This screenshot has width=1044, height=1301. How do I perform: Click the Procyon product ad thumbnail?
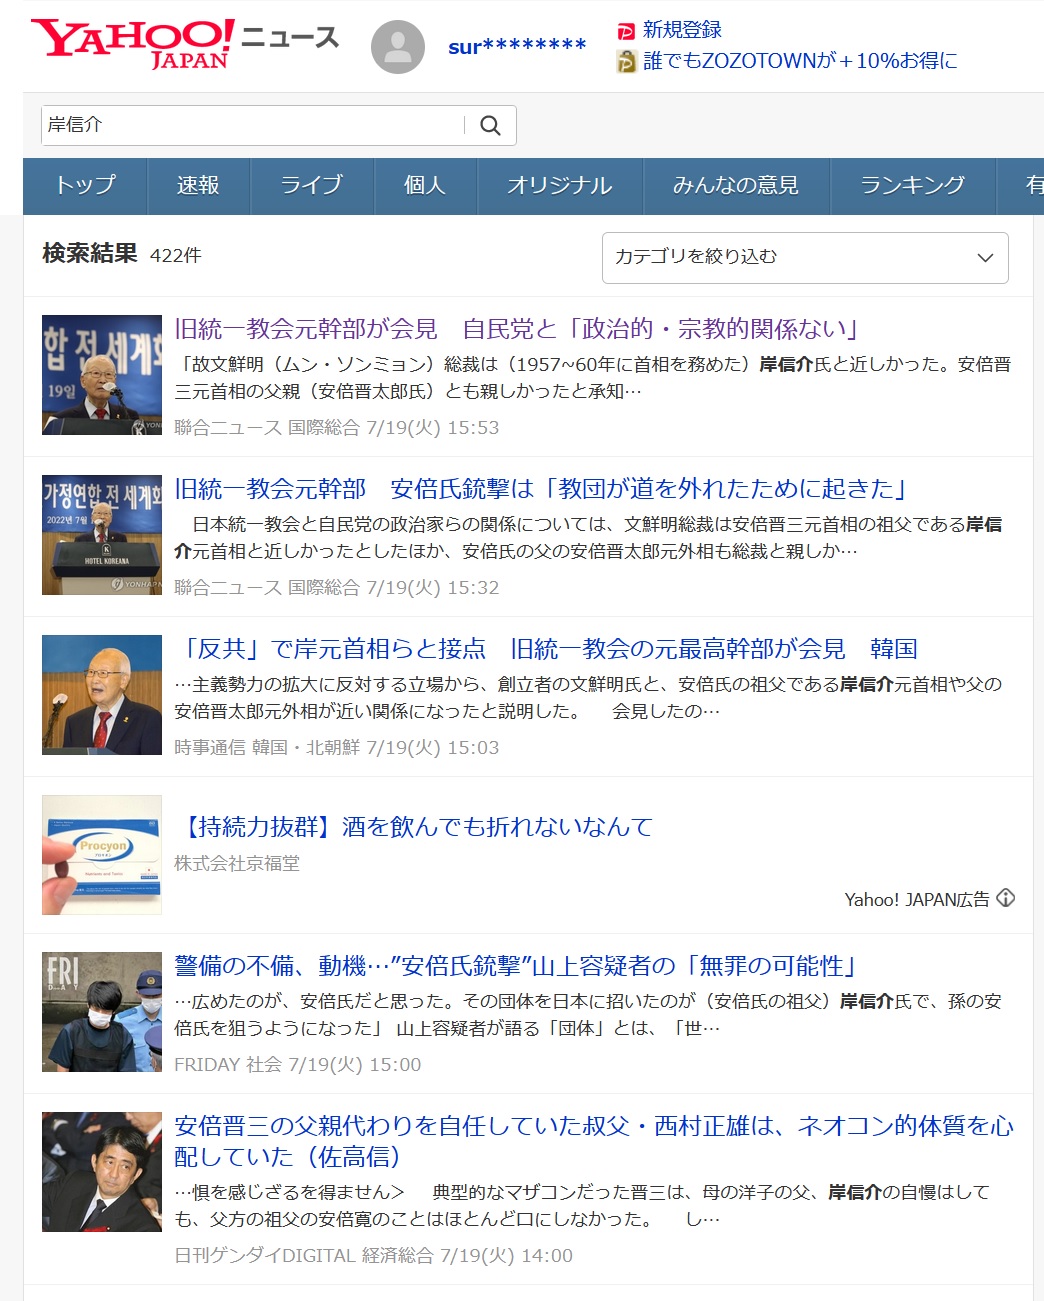click(102, 855)
